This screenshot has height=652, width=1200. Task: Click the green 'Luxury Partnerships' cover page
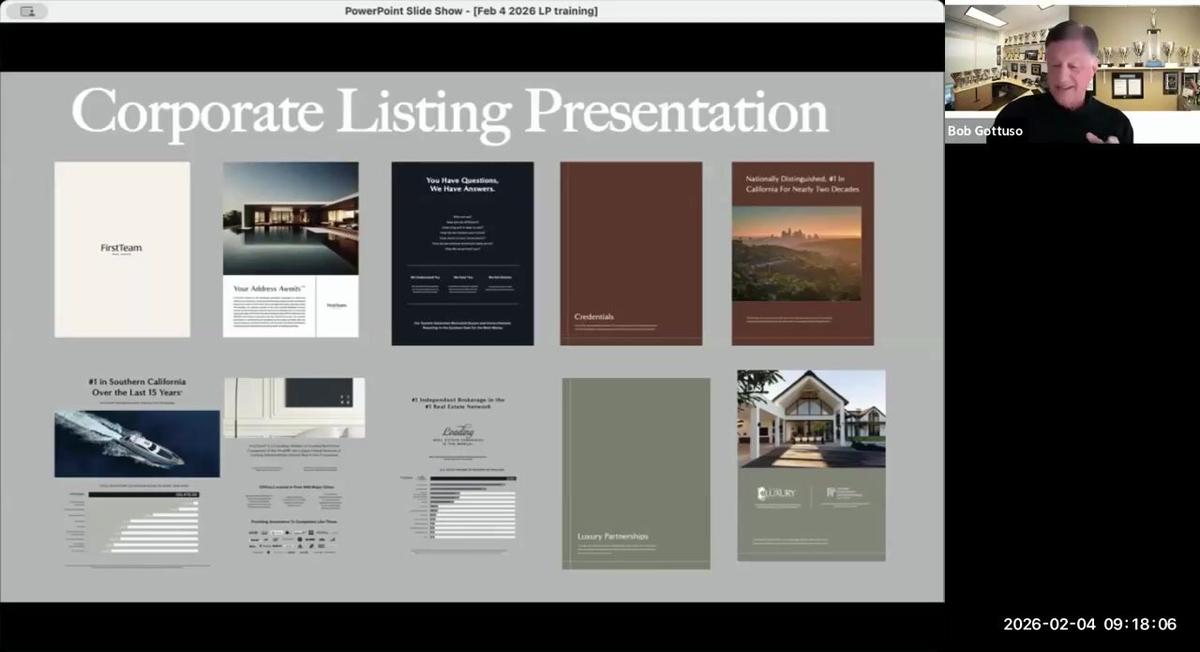[x=636, y=474]
